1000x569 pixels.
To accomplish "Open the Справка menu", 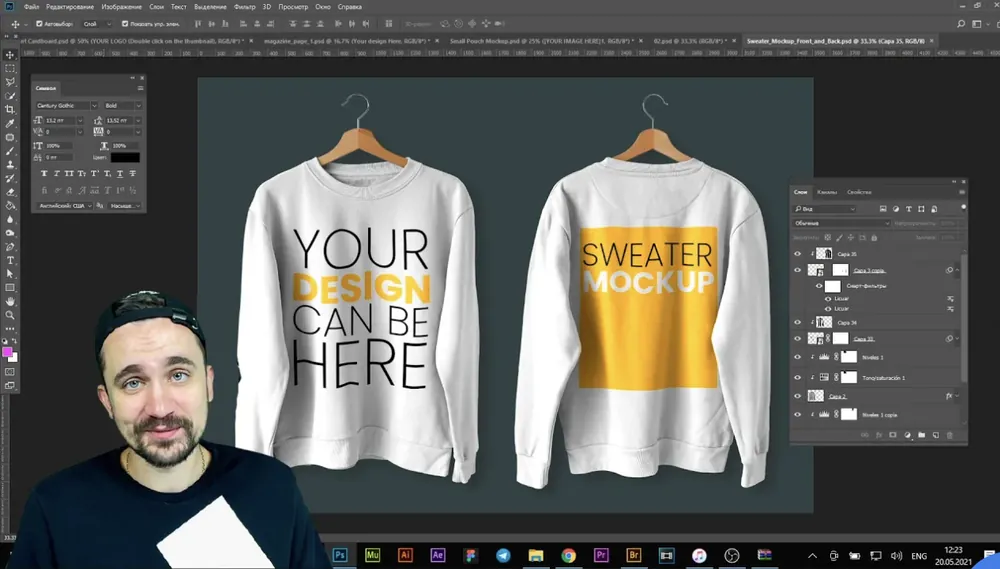I will tap(349, 7).
